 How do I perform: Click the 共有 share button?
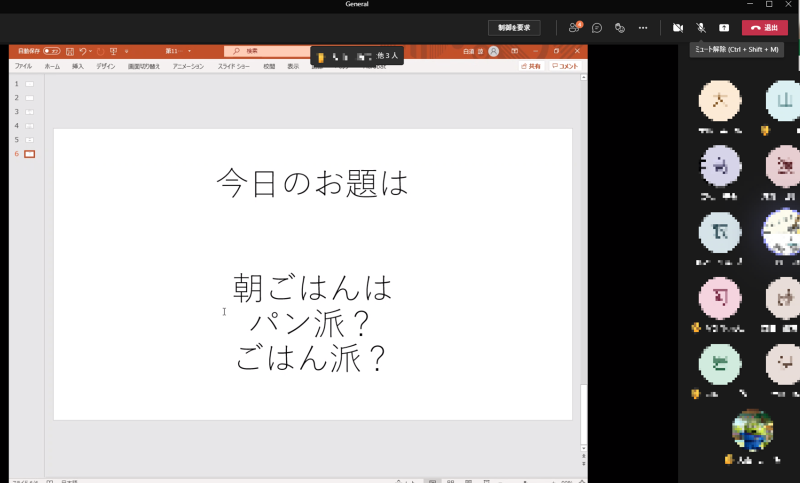point(531,66)
